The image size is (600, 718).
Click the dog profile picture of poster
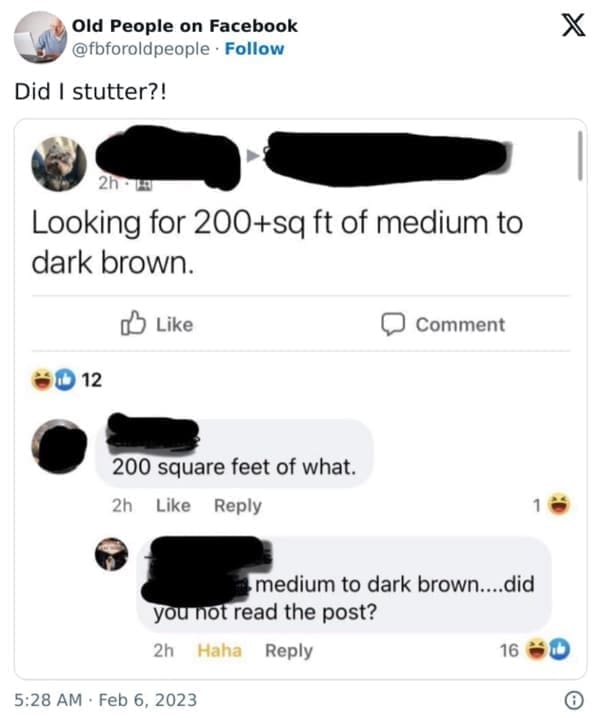pyautogui.click(x=59, y=163)
